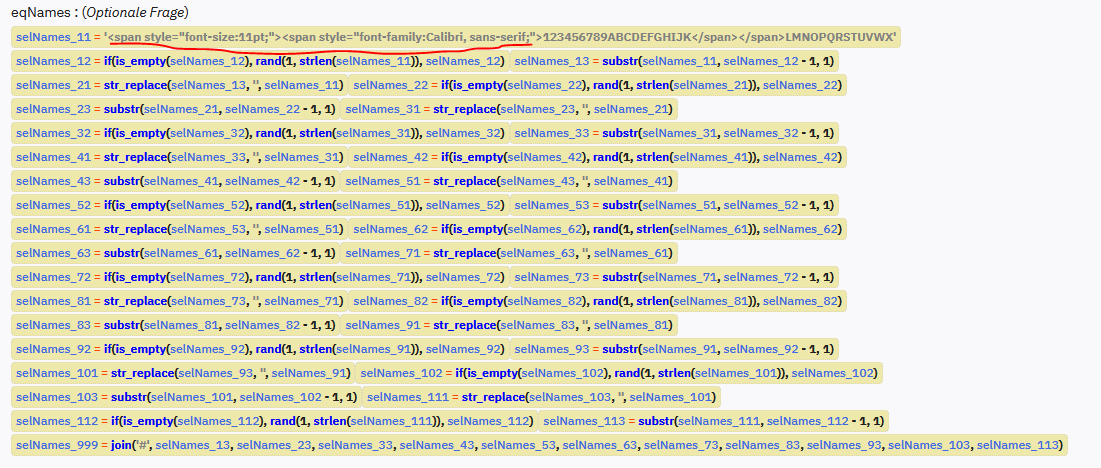Click the equation block defining selNames_22
The image size is (1101, 468).
[x=597, y=85]
